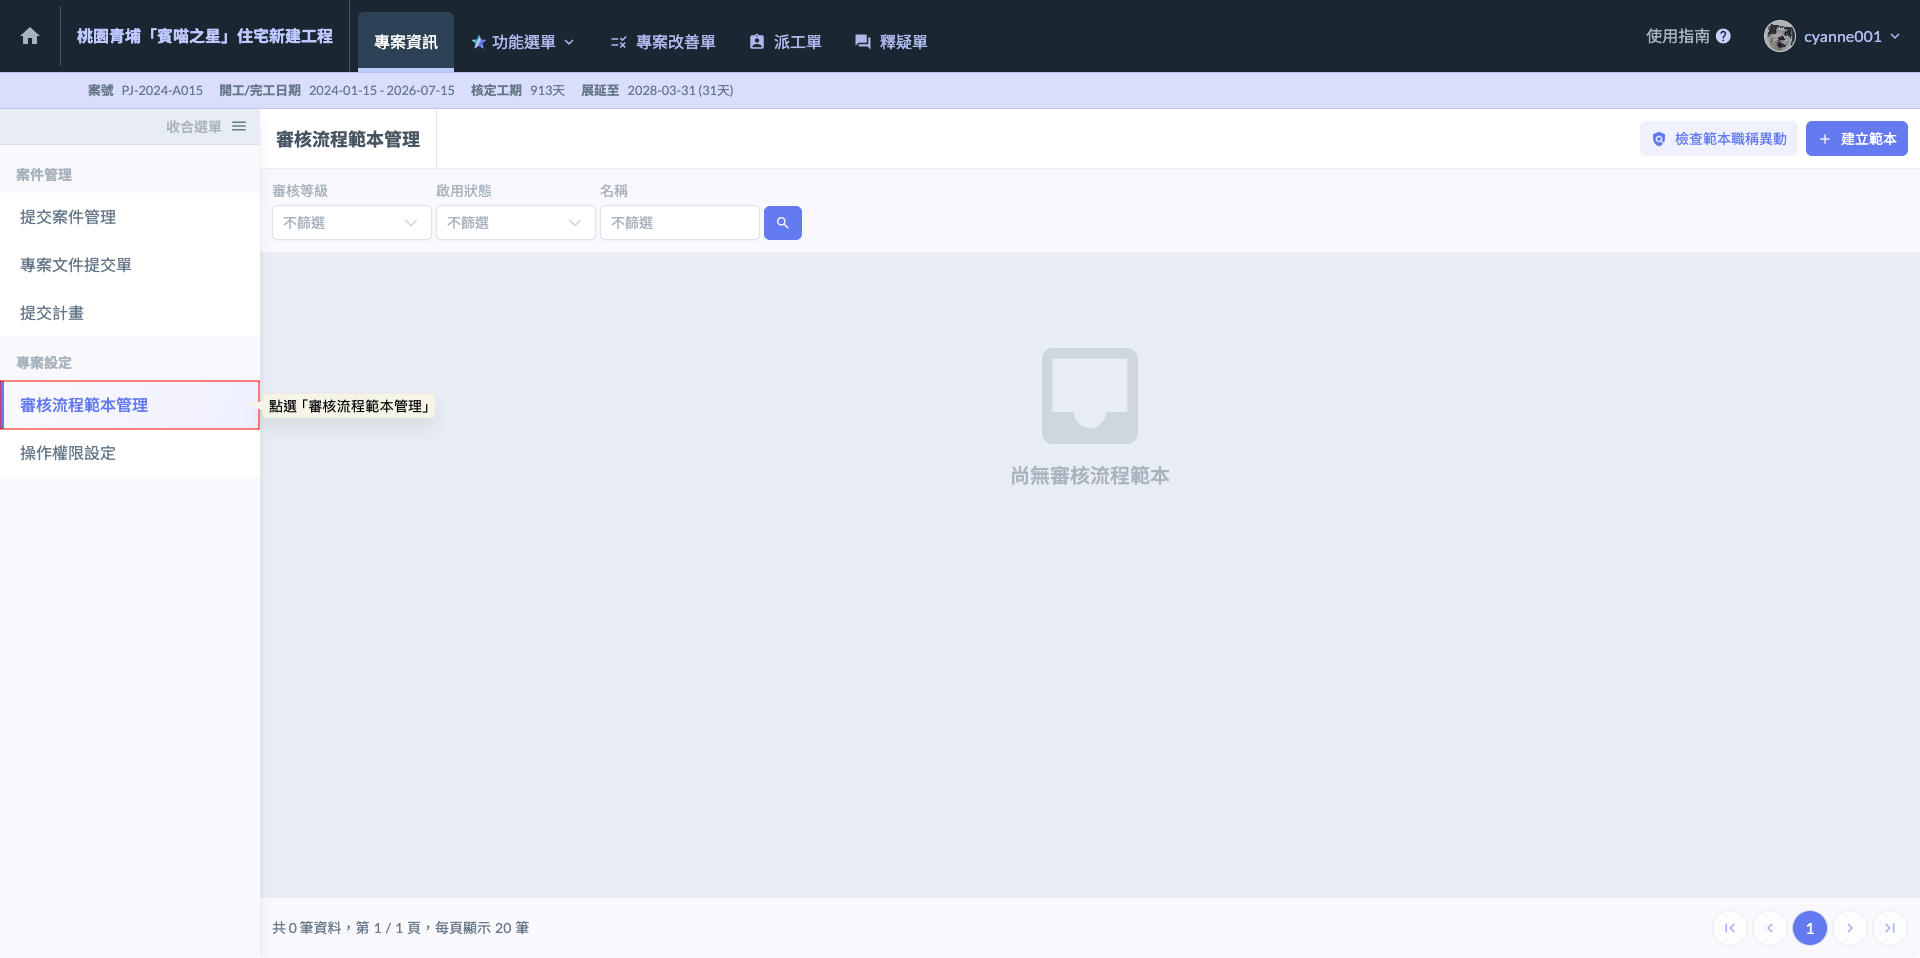Screen dimensions: 1920x958
Task: Expand the cyanne001 account dropdown chevron
Action: pyautogui.click(x=1895, y=36)
